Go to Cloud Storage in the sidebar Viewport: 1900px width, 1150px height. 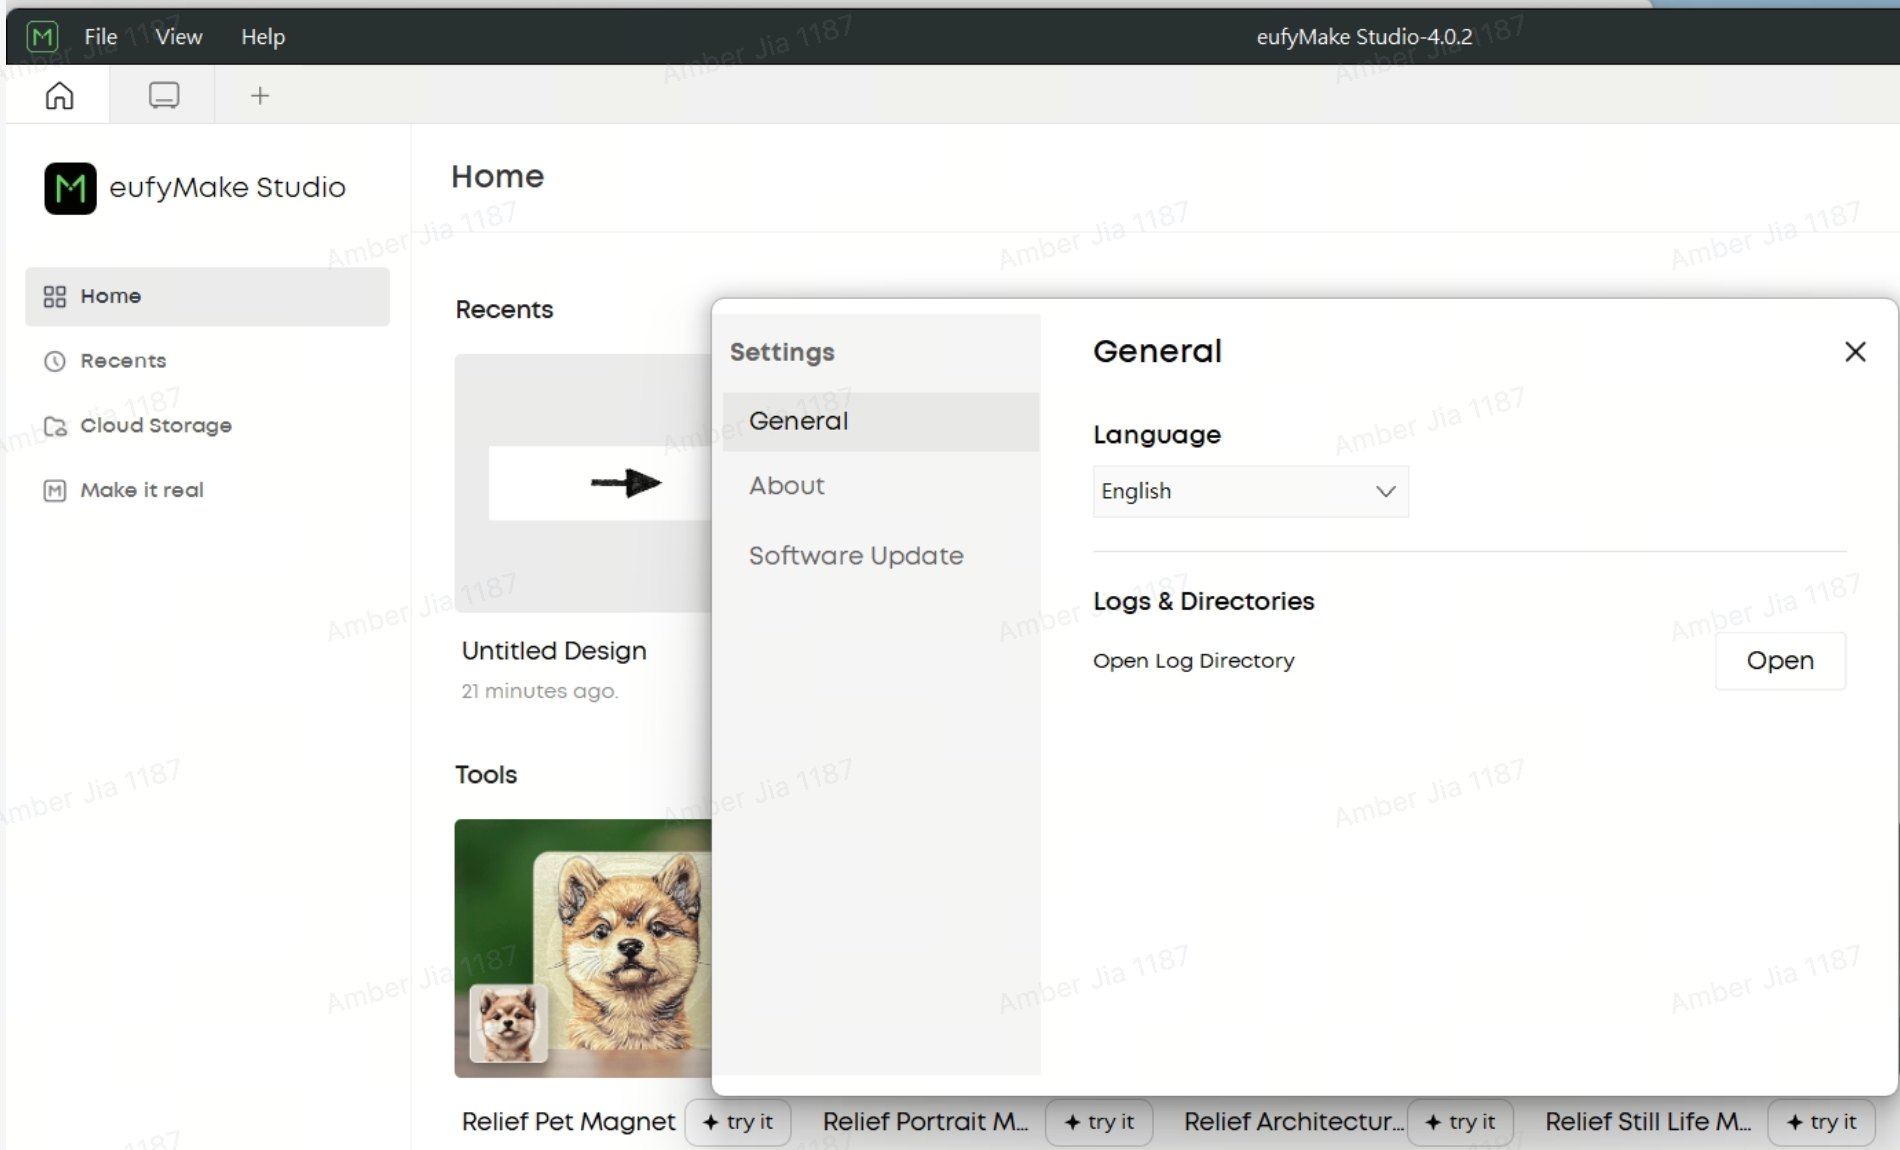pyautogui.click(x=156, y=426)
